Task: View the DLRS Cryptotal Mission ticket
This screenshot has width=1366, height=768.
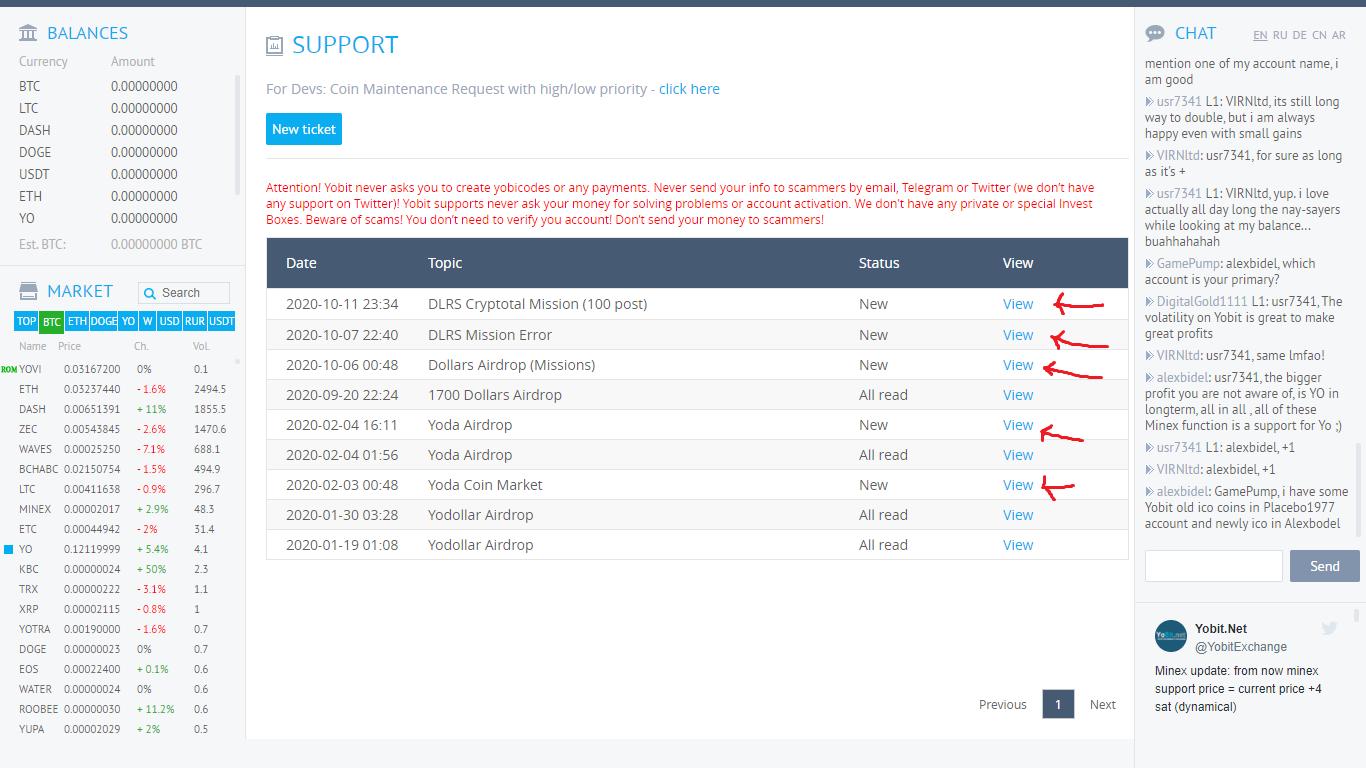Action: pos(1018,304)
